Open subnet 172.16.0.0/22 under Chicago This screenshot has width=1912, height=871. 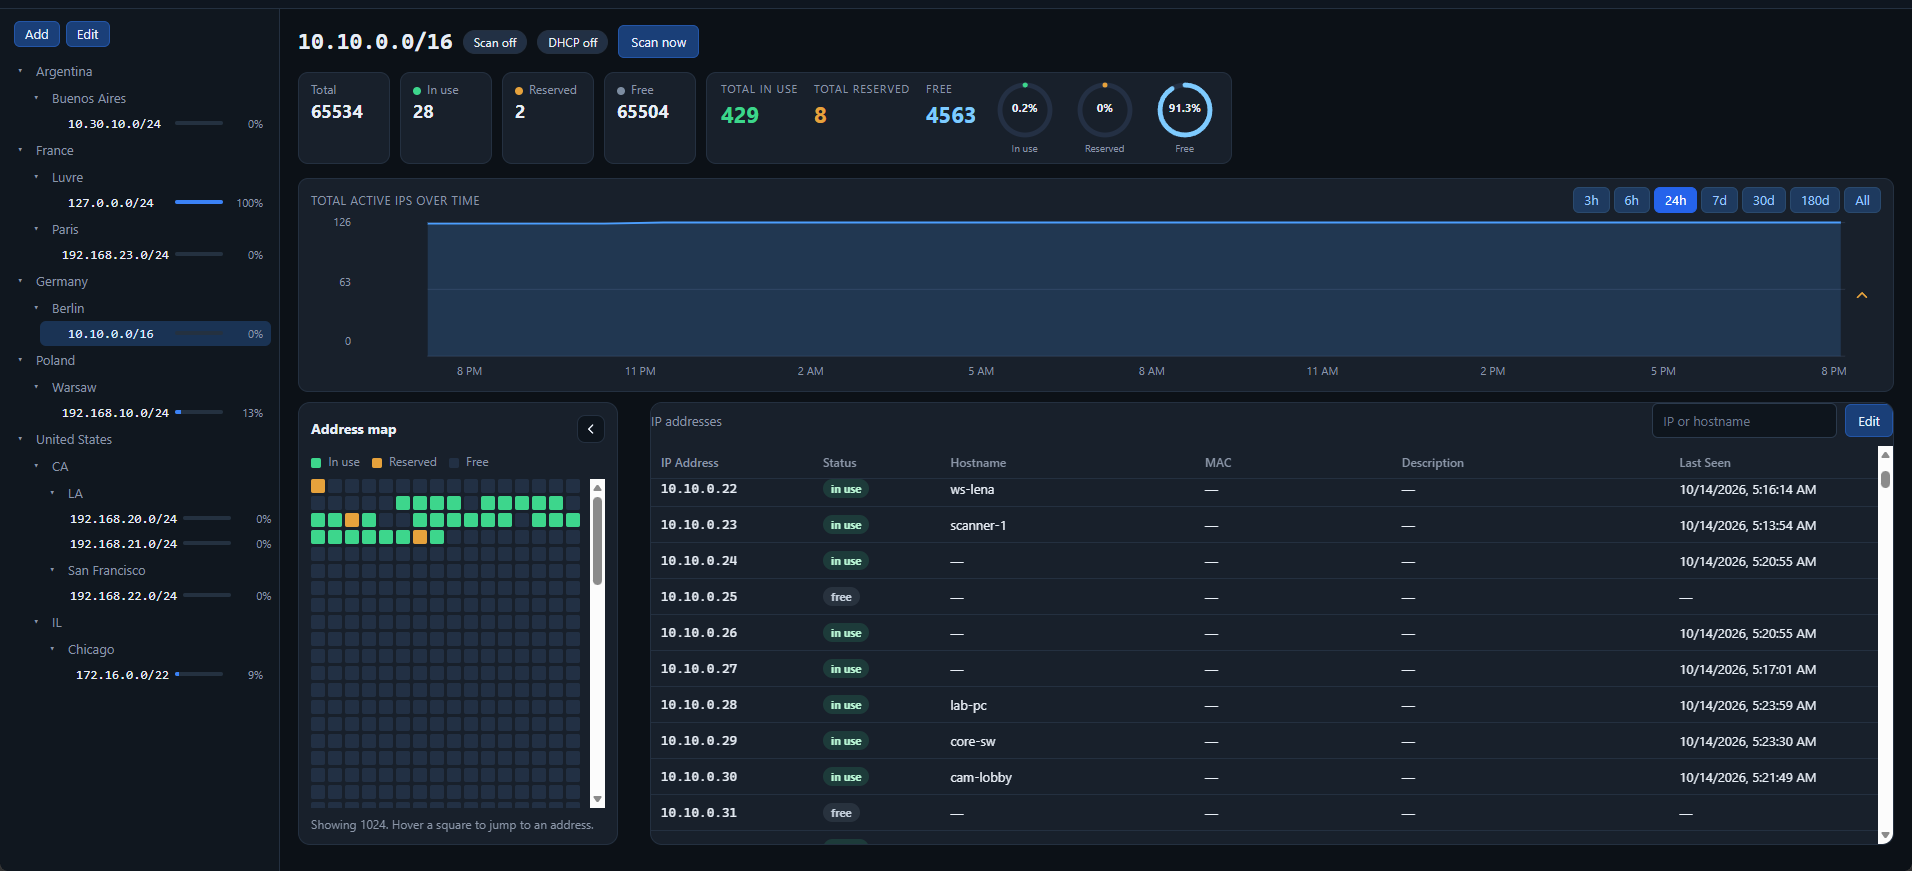pos(122,675)
